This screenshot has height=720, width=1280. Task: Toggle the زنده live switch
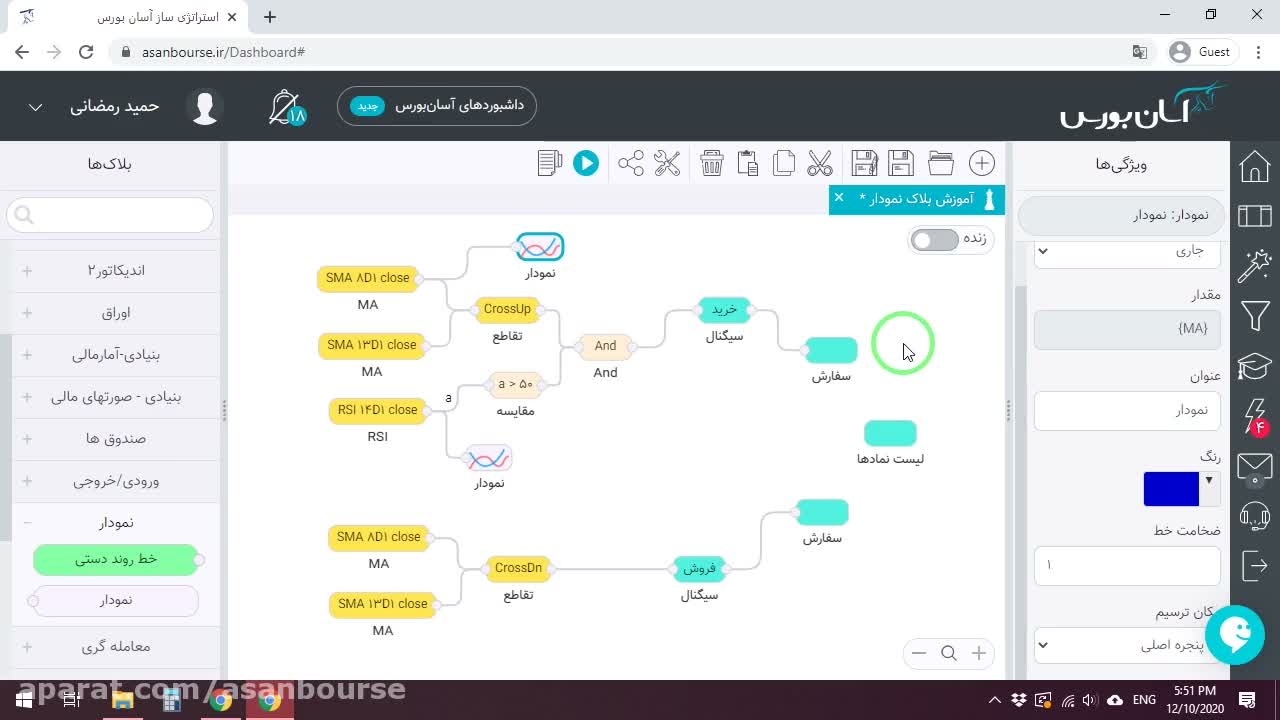coord(934,240)
